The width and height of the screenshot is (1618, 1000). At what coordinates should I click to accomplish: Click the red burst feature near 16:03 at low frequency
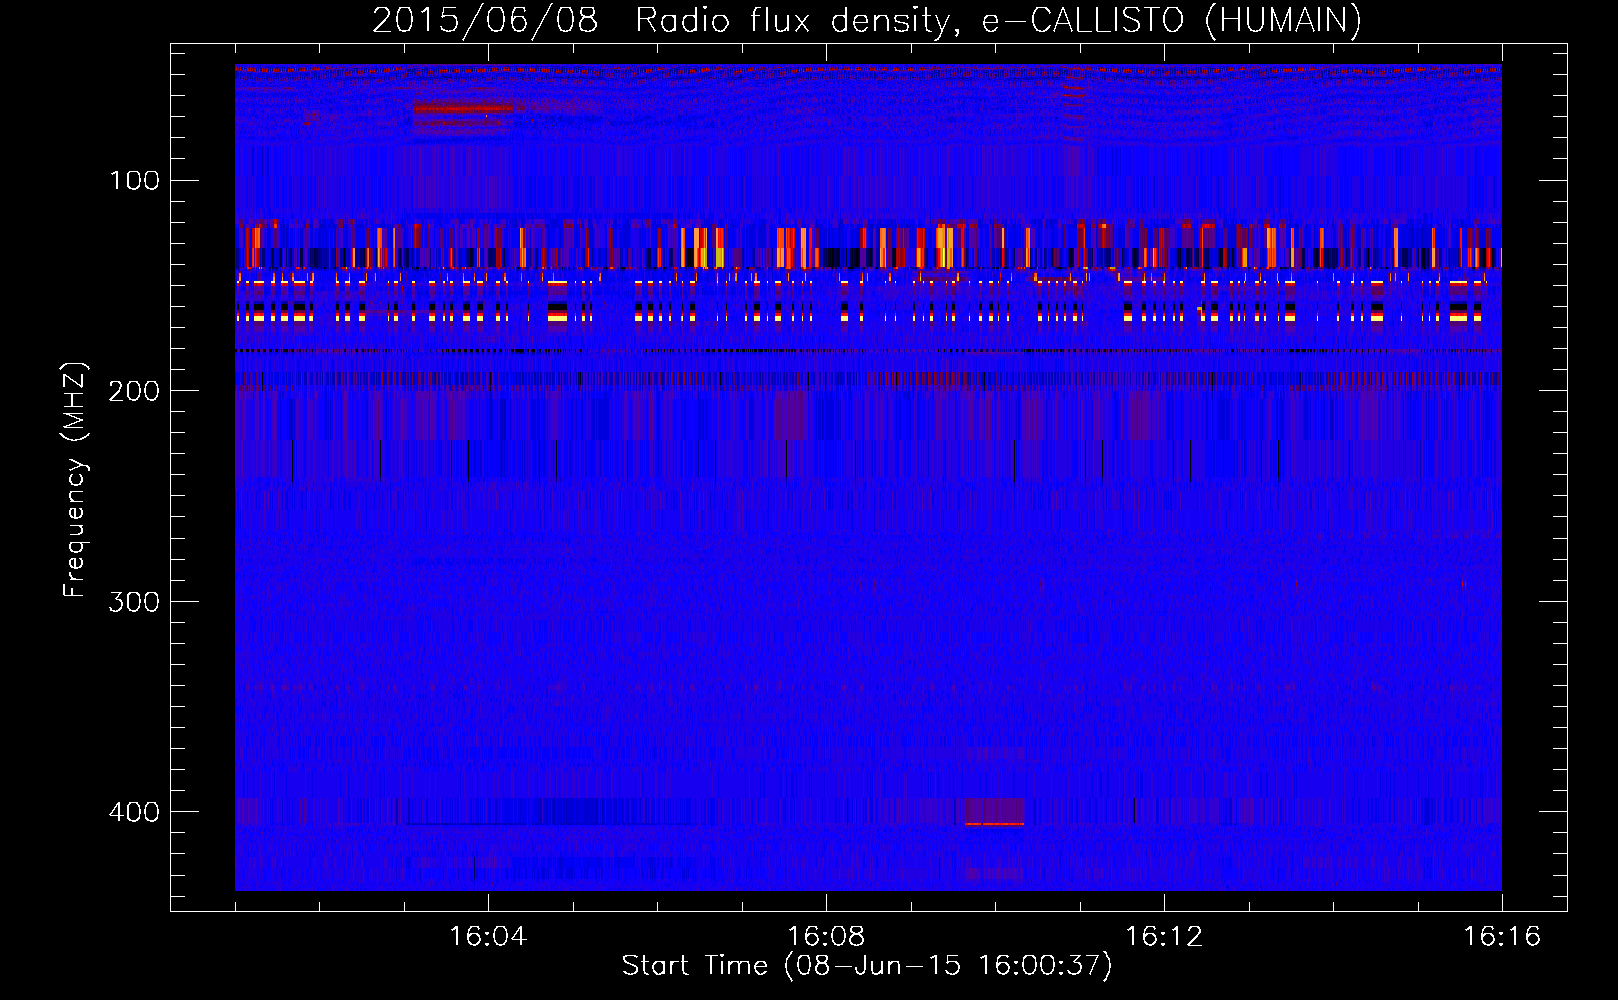pyautogui.click(x=463, y=108)
